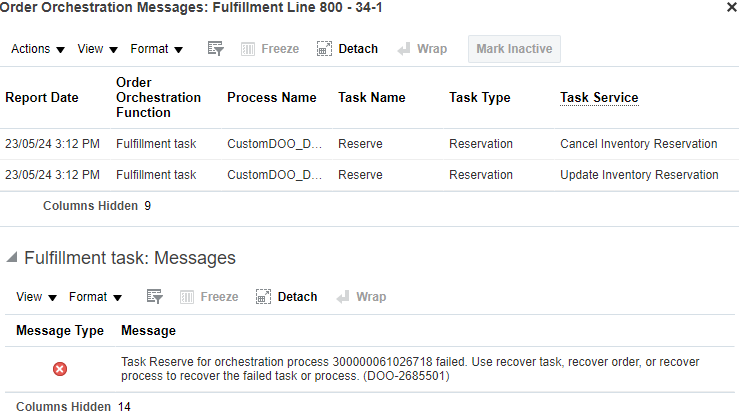
Task: Click the Query By Example icon in top toolbar
Action: pyautogui.click(x=216, y=49)
